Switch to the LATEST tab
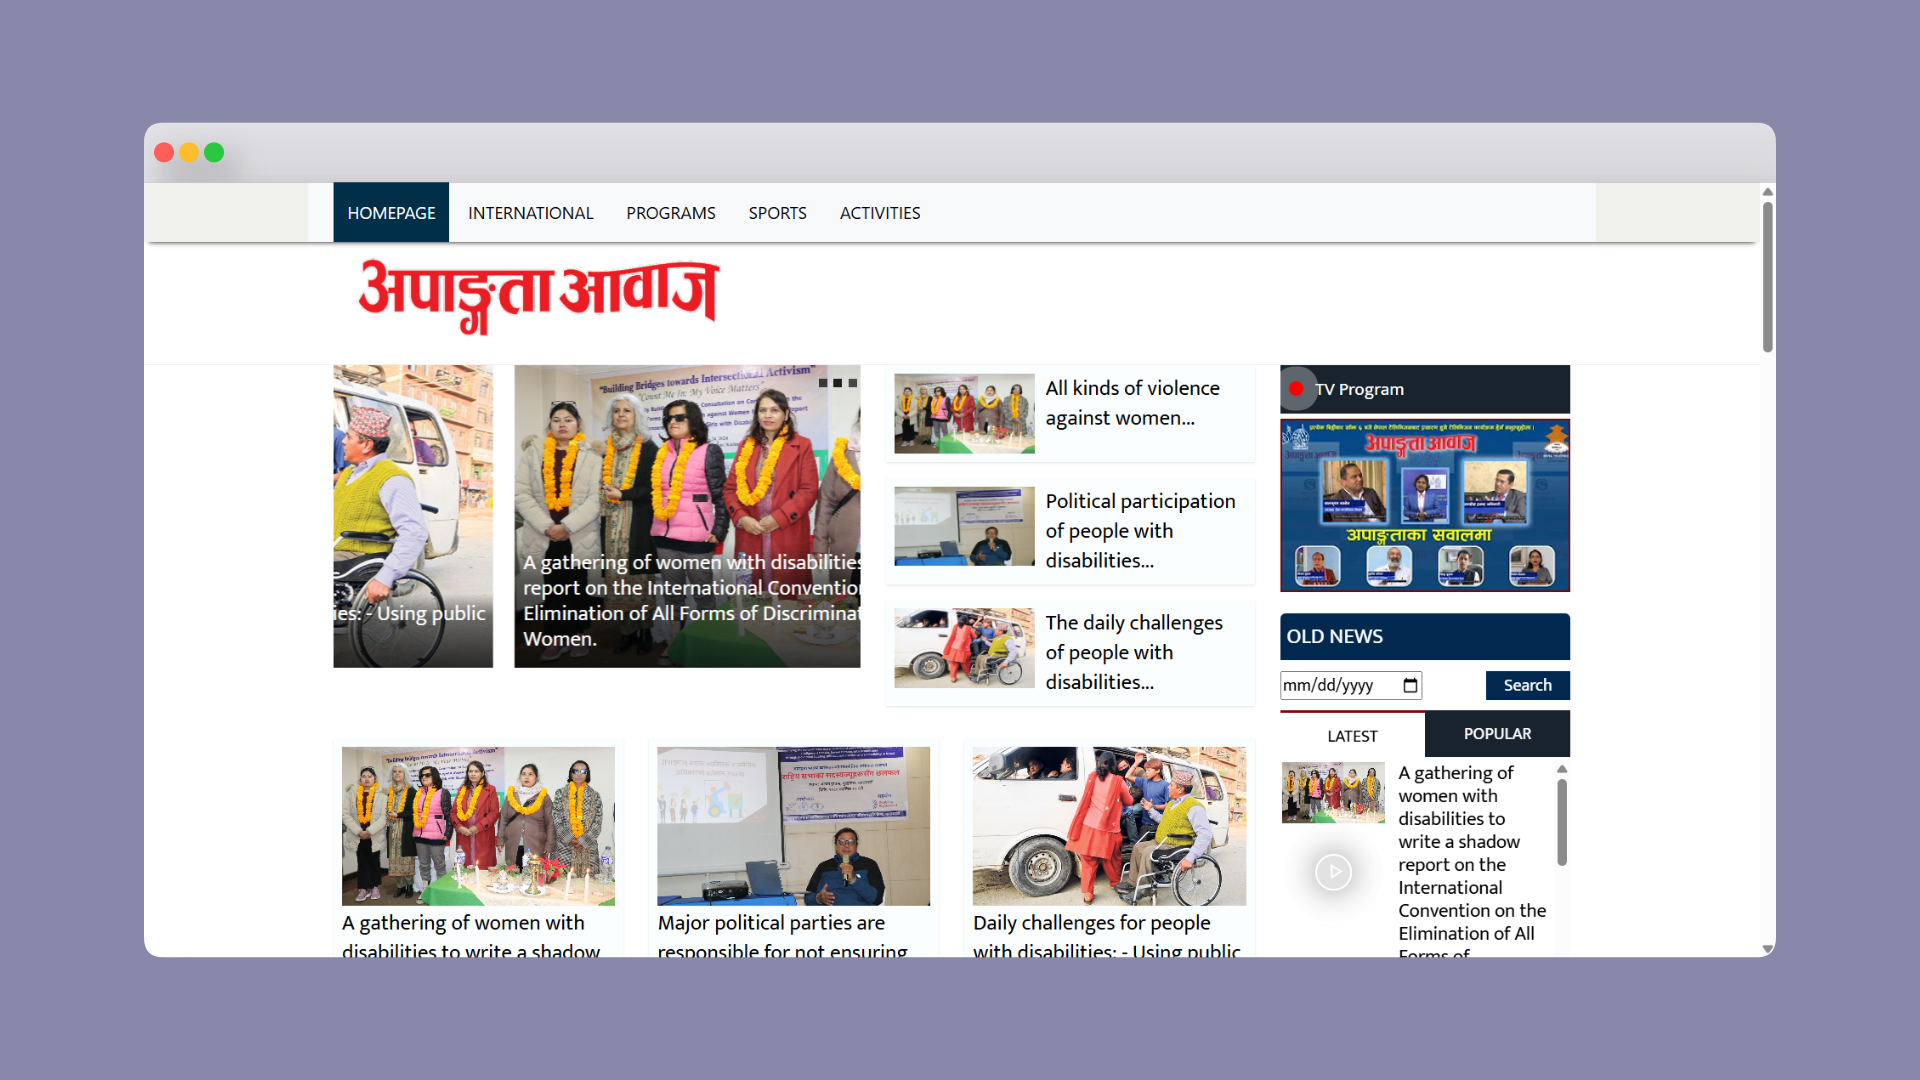This screenshot has height=1080, width=1920. point(1351,735)
